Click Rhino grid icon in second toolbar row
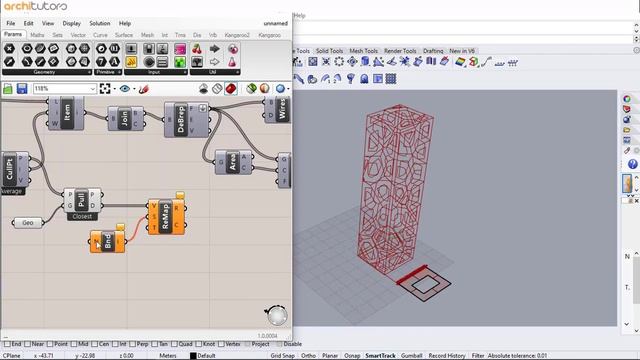640x360 pixels. pyautogui.click(x=391, y=79)
